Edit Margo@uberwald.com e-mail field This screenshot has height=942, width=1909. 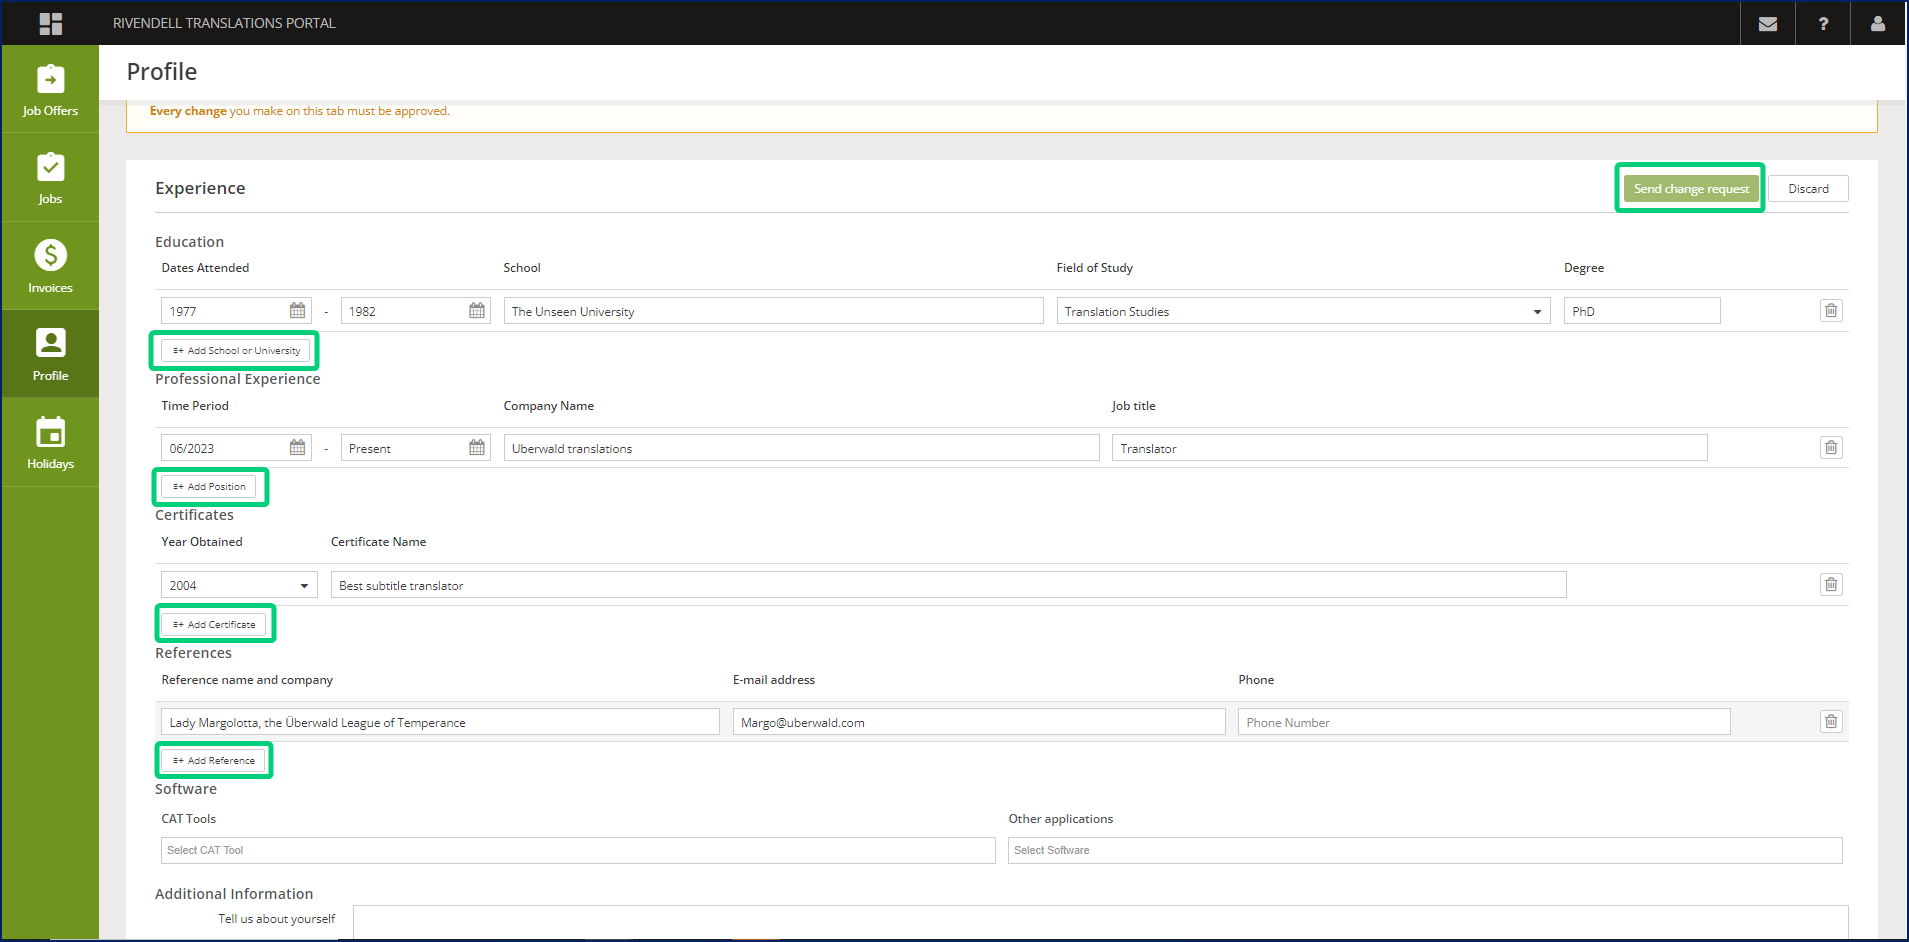pos(979,722)
